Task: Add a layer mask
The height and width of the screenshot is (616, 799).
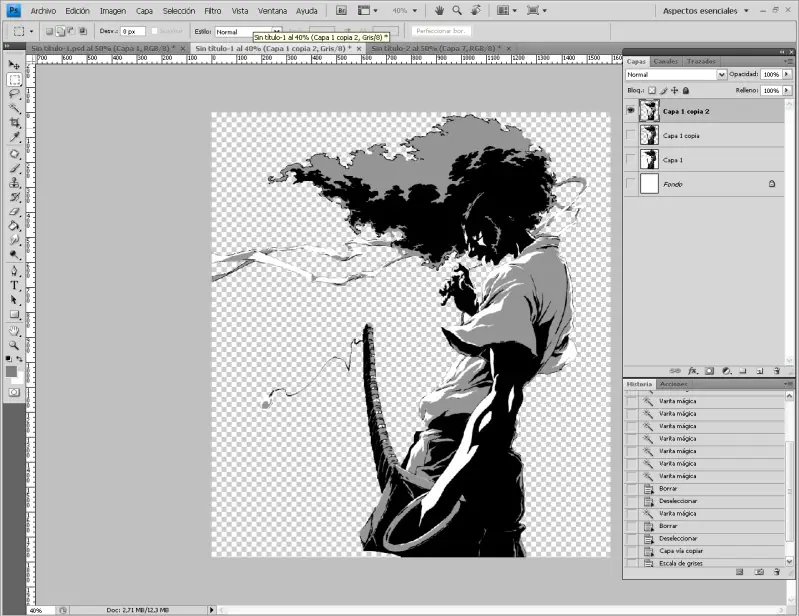Action: point(709,371)
